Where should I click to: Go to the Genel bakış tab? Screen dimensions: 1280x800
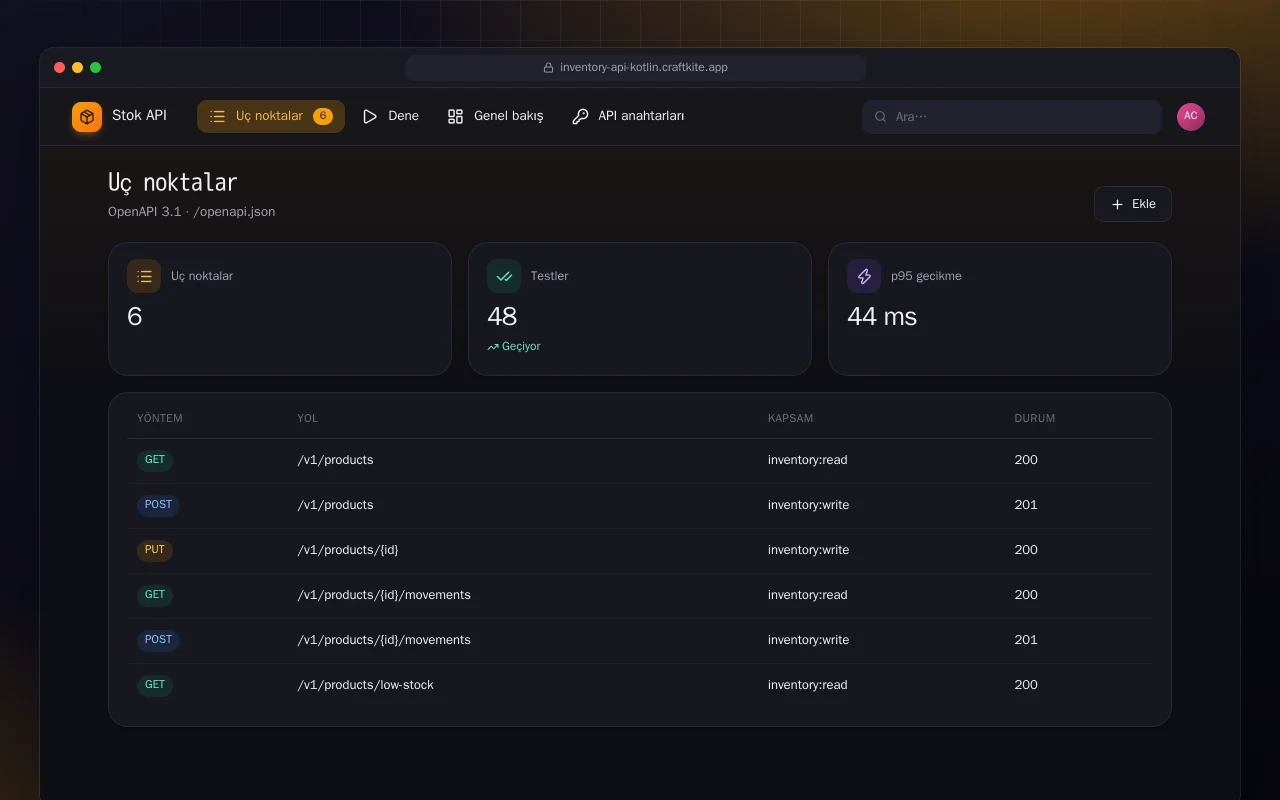[496, 117]
